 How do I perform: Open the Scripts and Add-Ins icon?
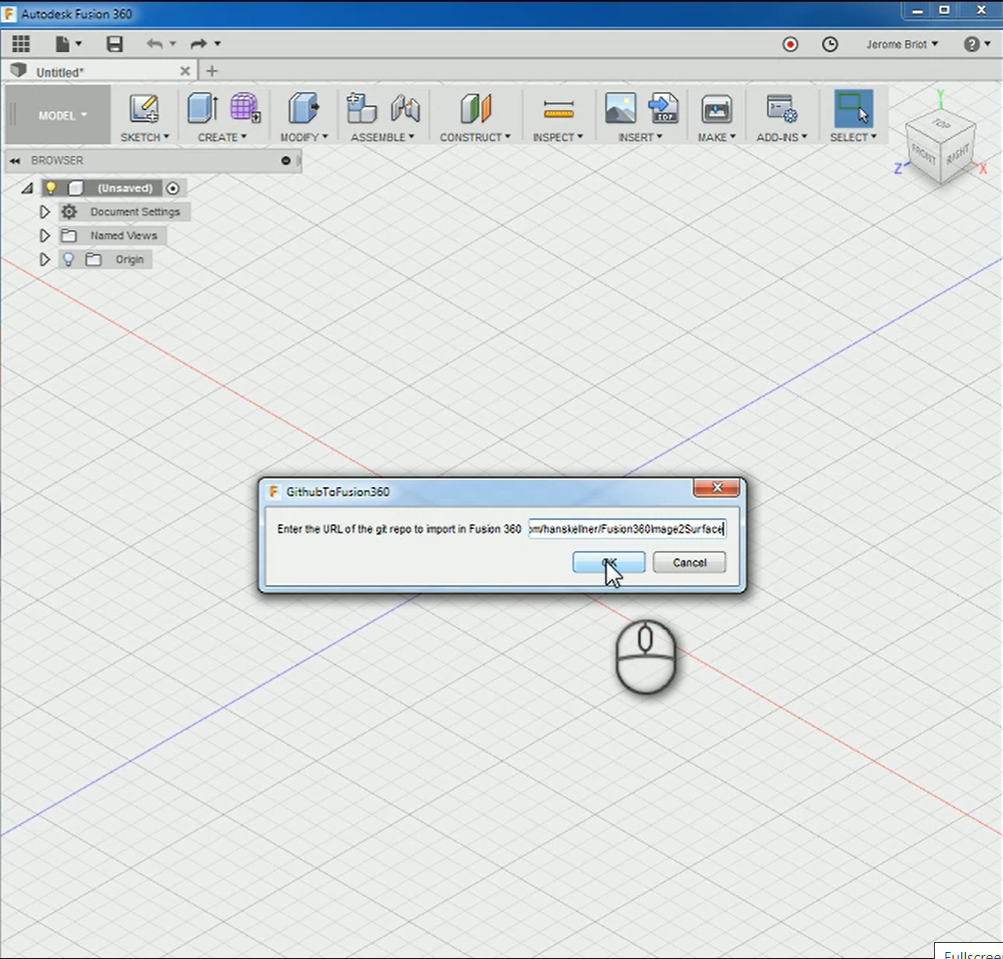pos(780,109)
